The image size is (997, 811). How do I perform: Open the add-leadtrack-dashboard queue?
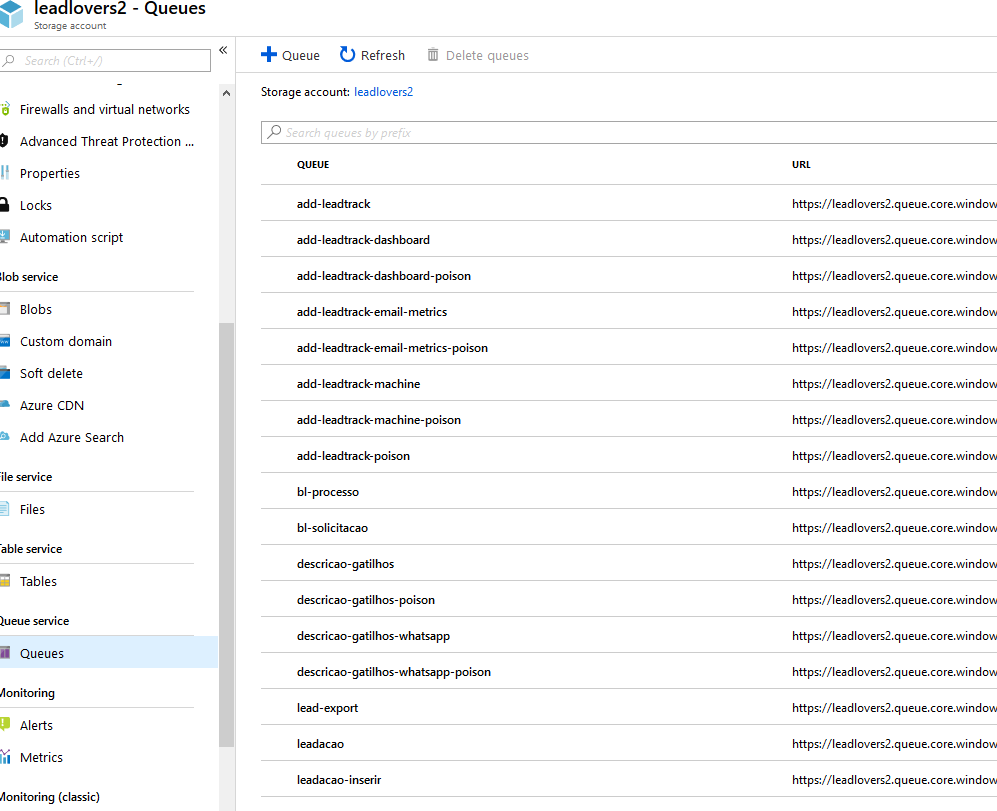[x=363, y=240]
